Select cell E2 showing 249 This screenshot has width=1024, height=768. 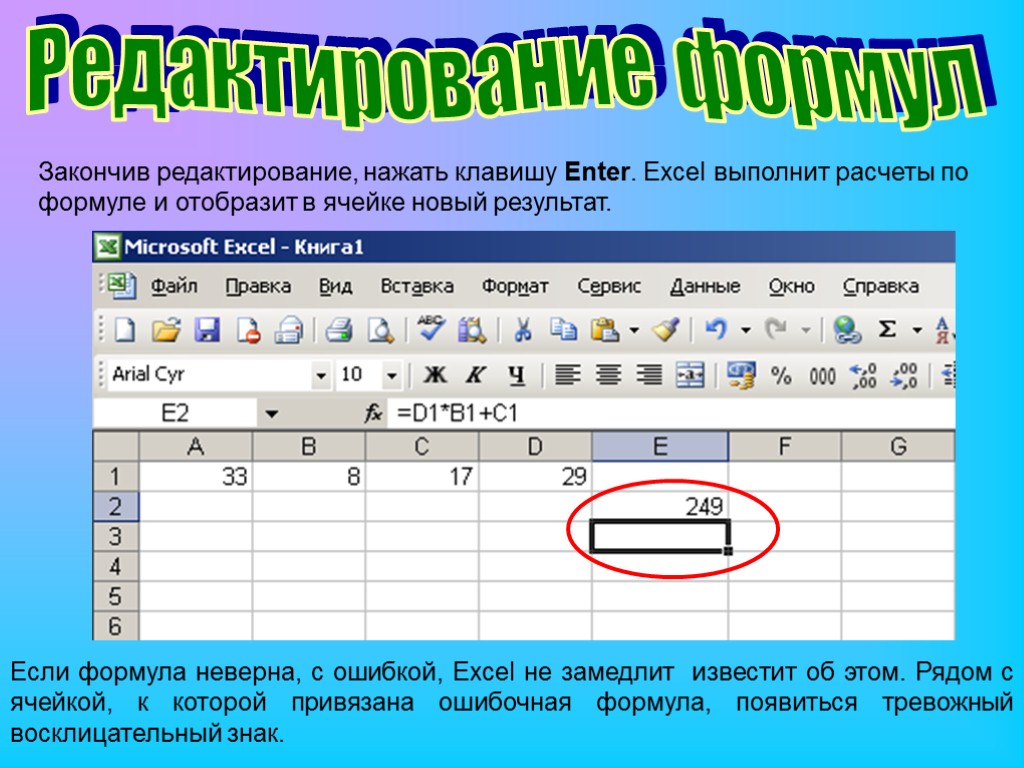[x=660, y=506]
